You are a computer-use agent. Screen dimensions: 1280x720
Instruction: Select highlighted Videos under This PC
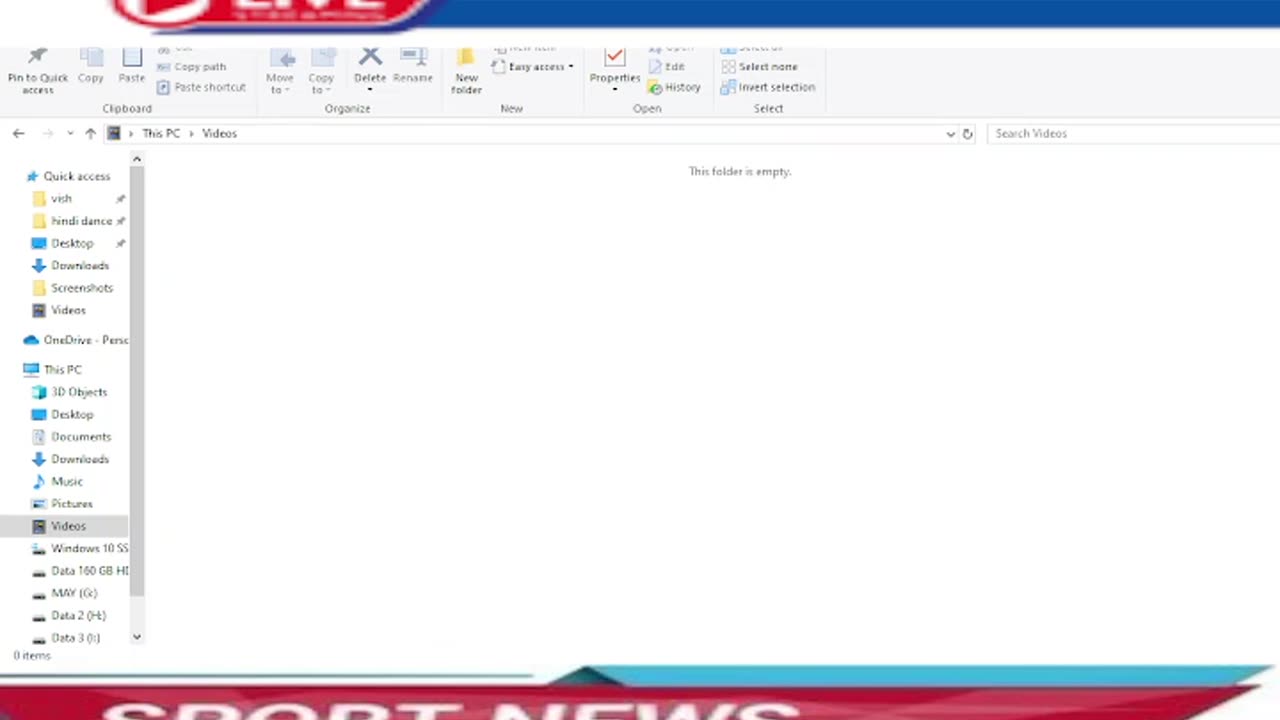64,526
